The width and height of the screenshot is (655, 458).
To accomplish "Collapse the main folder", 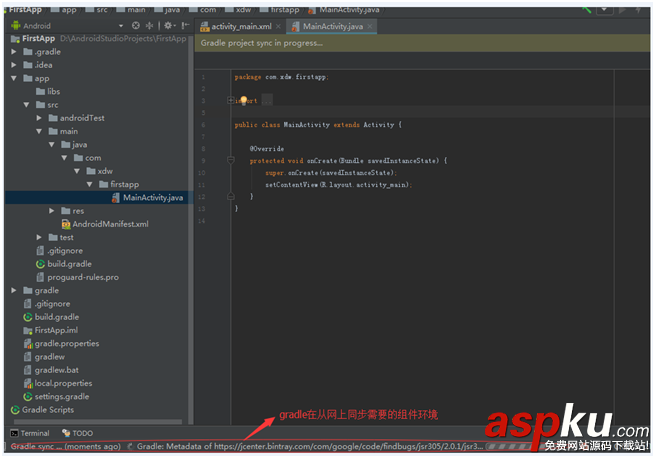I will pos(39,131).
